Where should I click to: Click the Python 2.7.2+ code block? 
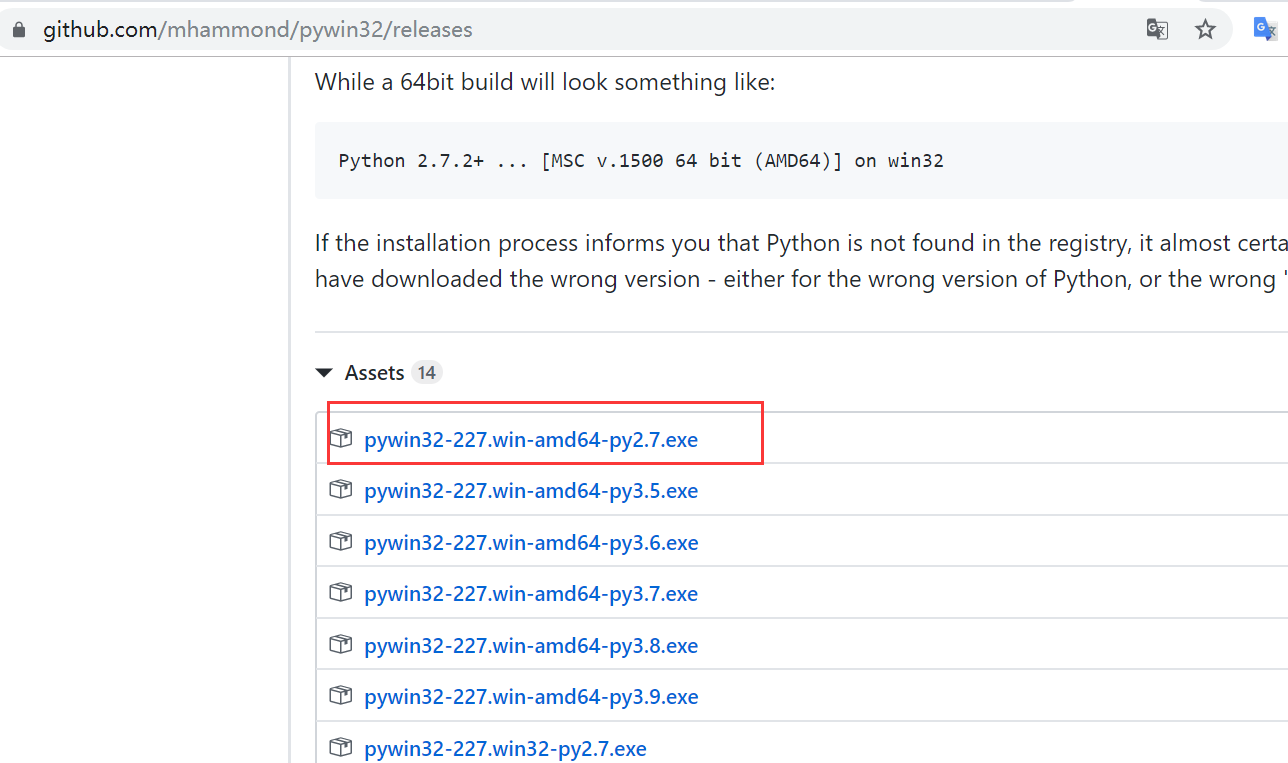801,160
